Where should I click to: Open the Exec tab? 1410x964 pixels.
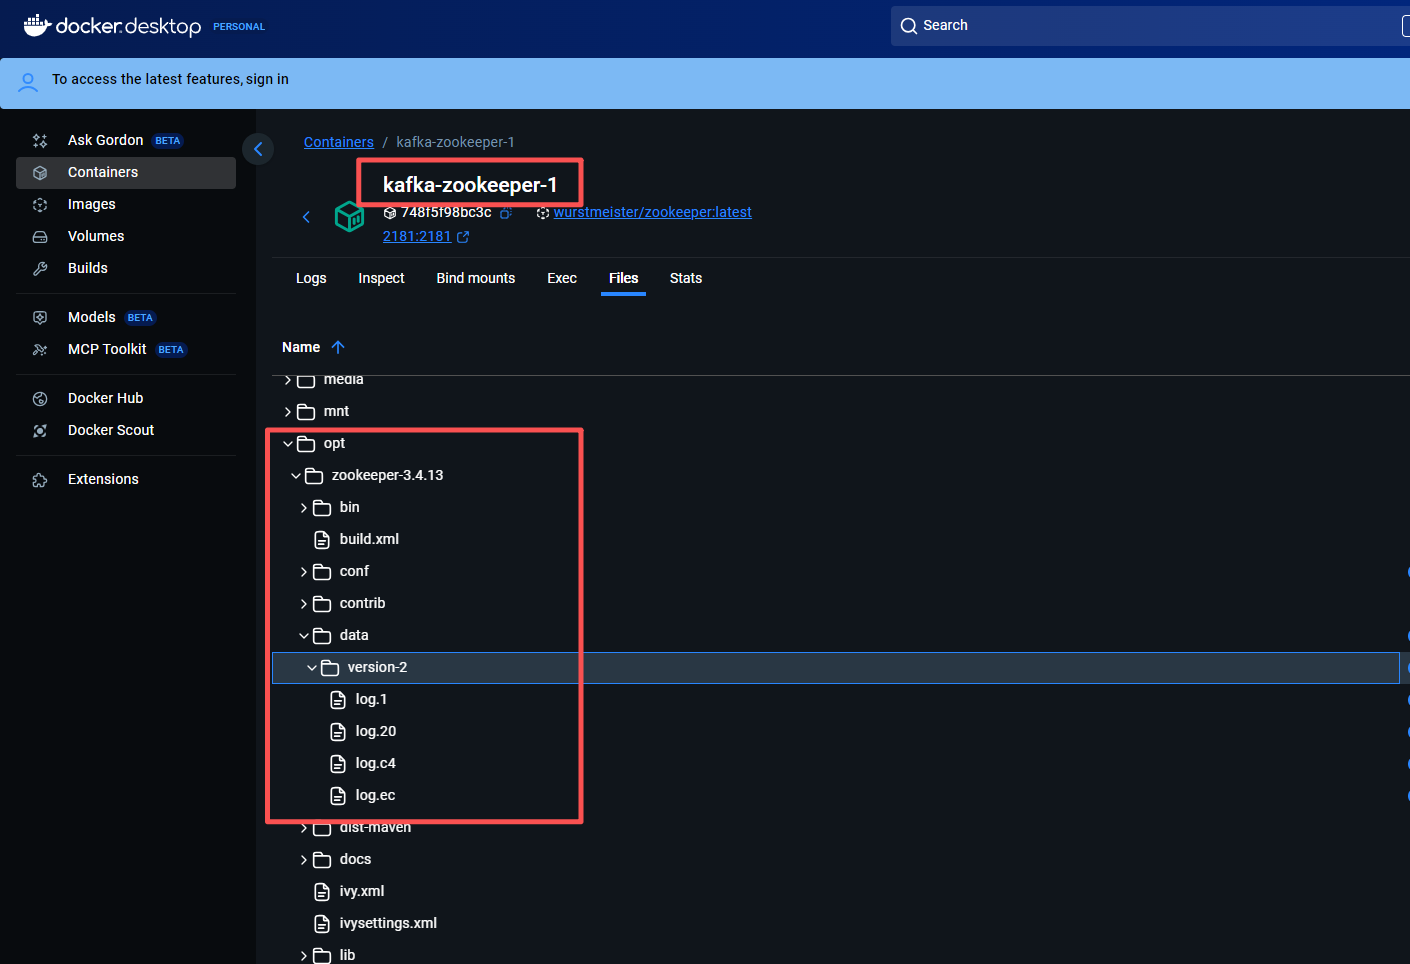562,278
